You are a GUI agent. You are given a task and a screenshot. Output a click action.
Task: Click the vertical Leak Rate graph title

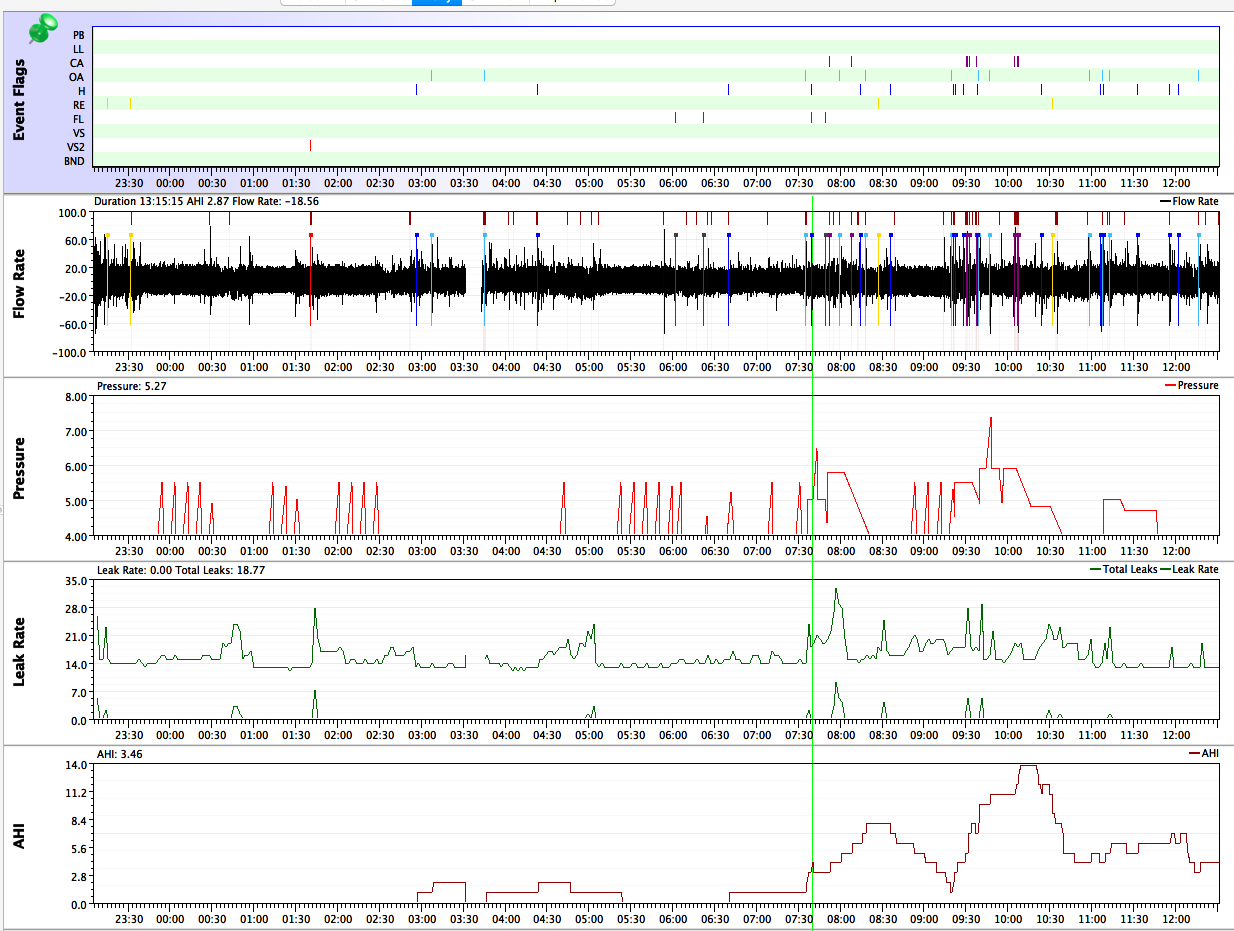point(21,652)
